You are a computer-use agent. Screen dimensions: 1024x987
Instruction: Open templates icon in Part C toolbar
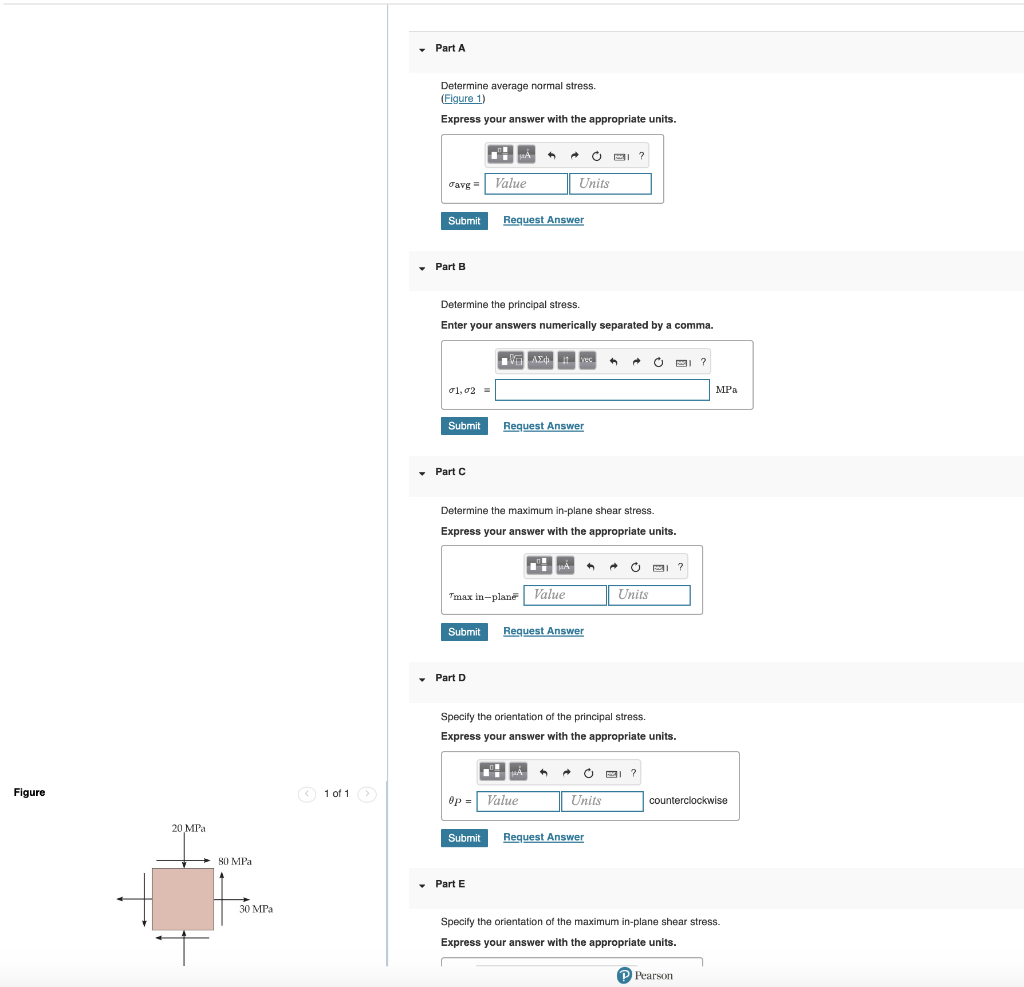(539, 566)
